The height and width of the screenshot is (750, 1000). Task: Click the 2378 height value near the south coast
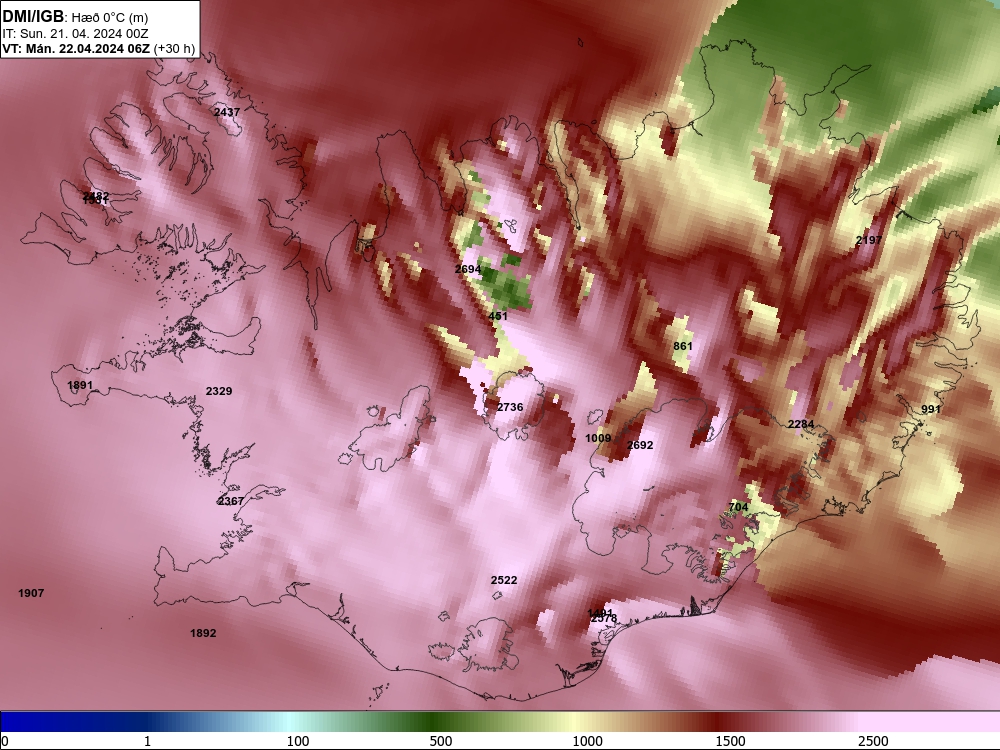click(604, 619)
